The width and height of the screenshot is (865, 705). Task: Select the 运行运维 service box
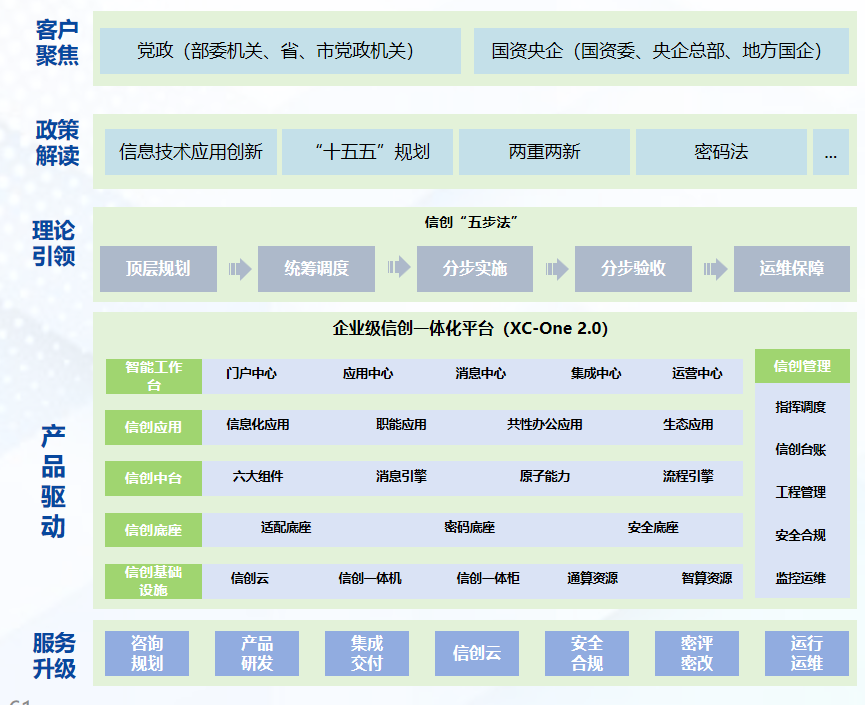806,653
